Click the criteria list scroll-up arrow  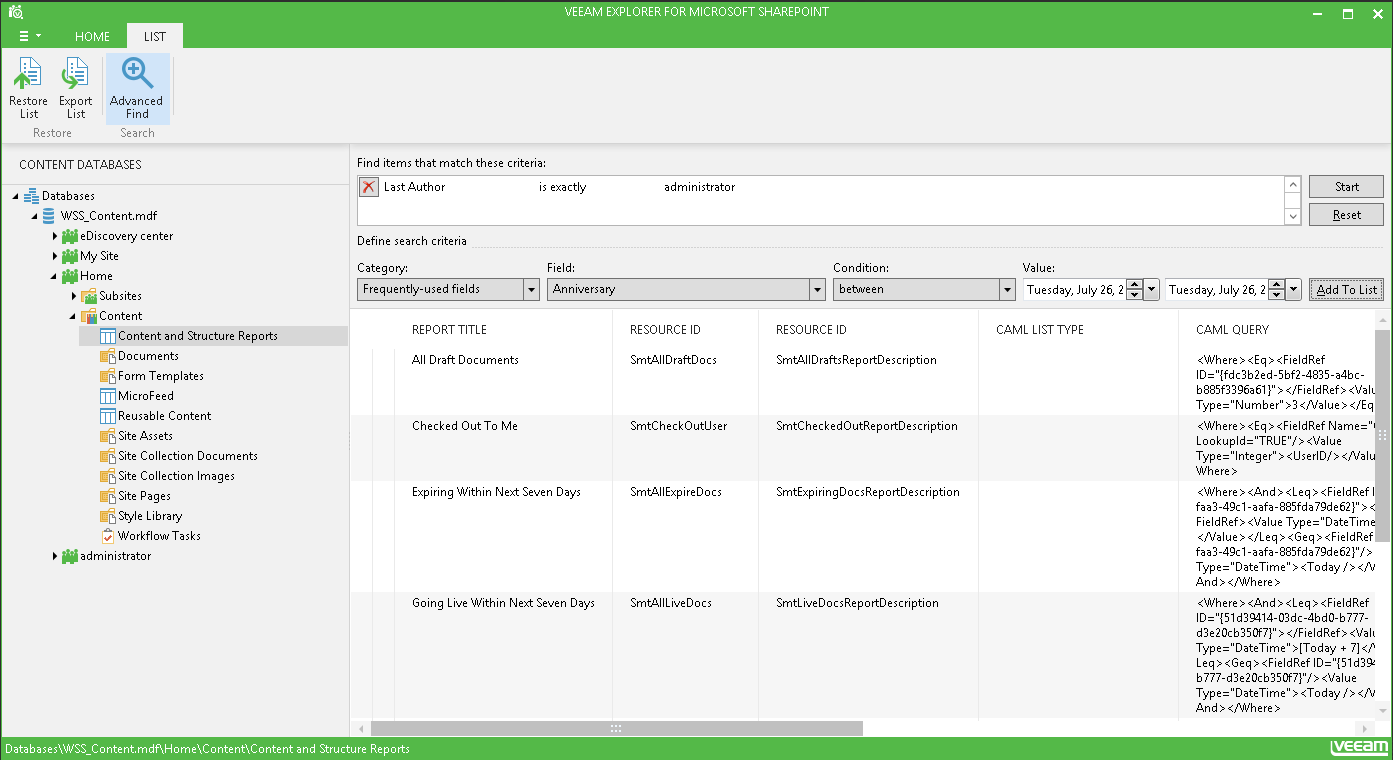pos(1292,186)
